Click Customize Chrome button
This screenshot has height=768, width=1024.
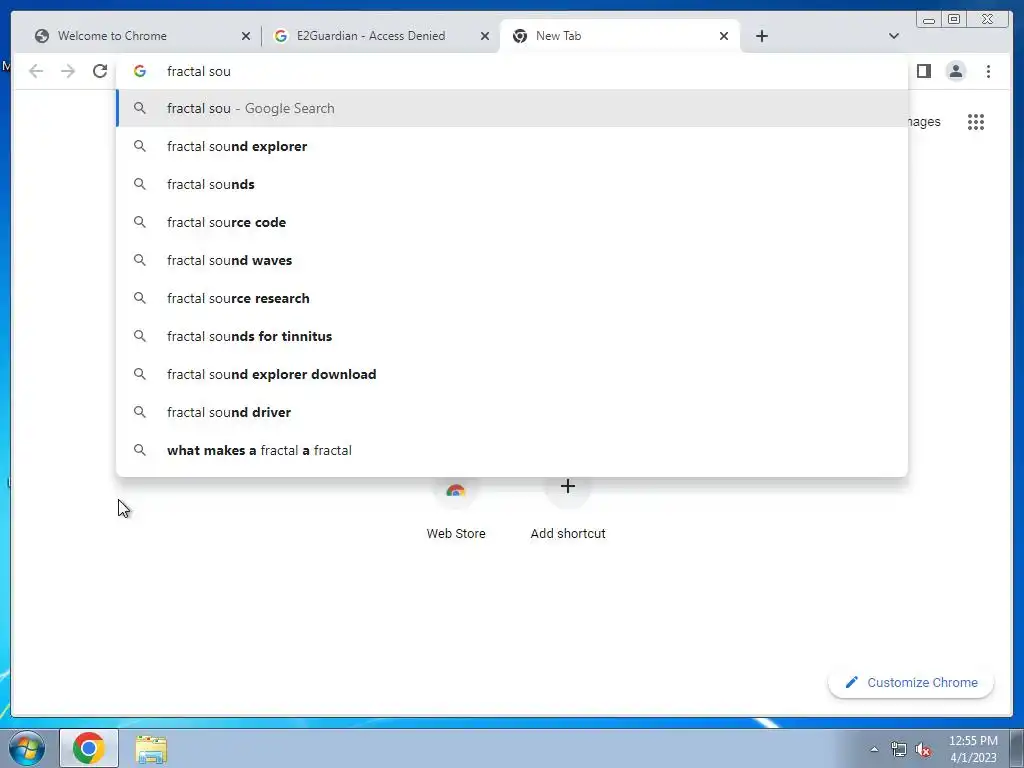tap(911, 682)
